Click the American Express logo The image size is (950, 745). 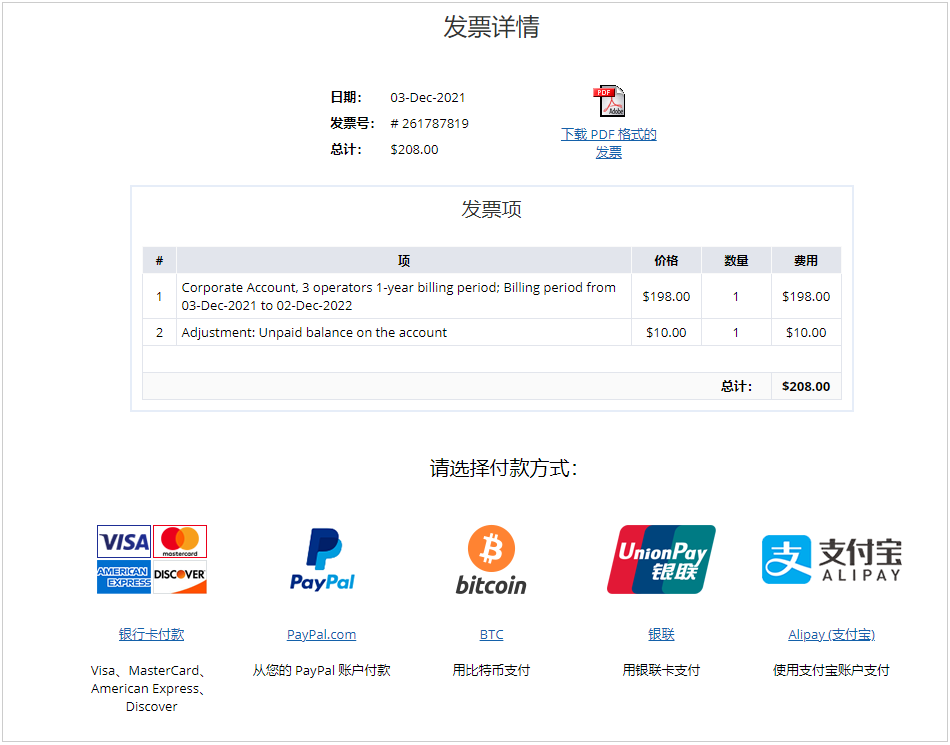pyautogui.click(x=124, y=577)
